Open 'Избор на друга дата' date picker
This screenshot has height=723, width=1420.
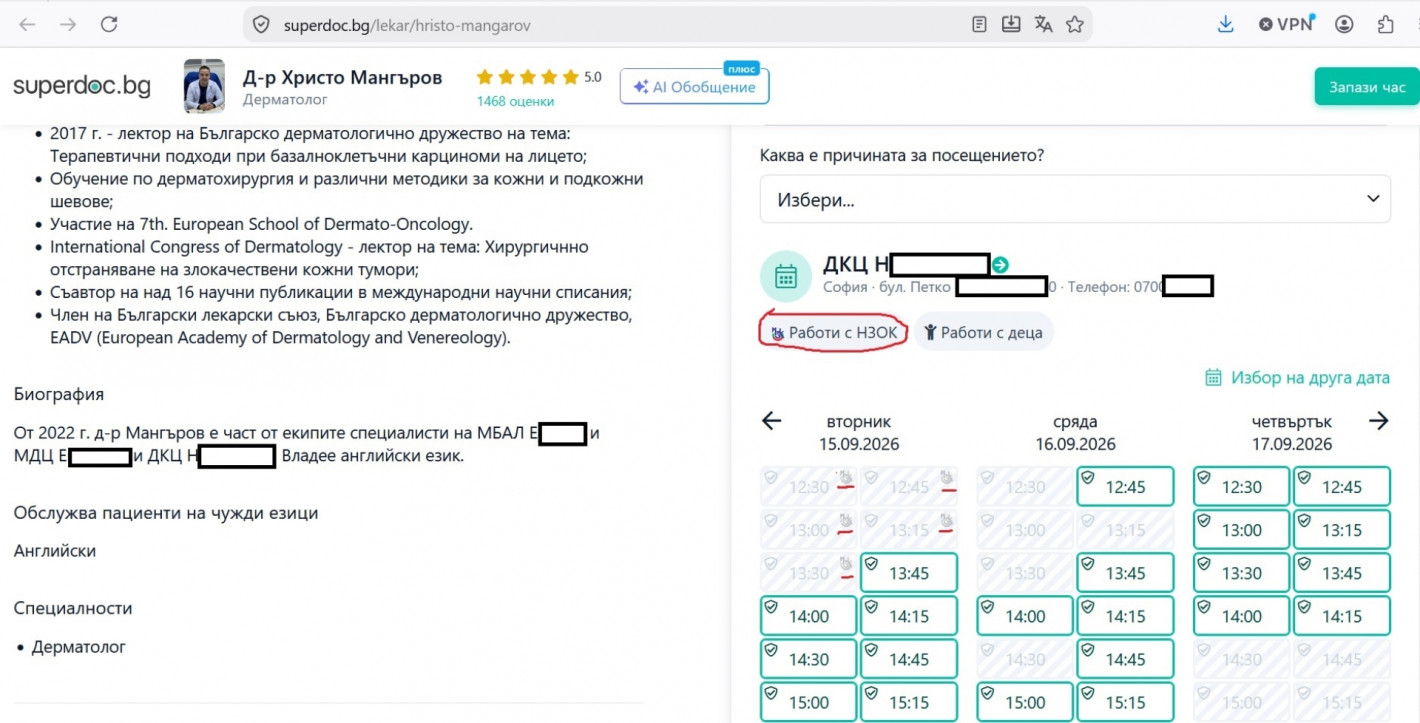(1298, 378)
